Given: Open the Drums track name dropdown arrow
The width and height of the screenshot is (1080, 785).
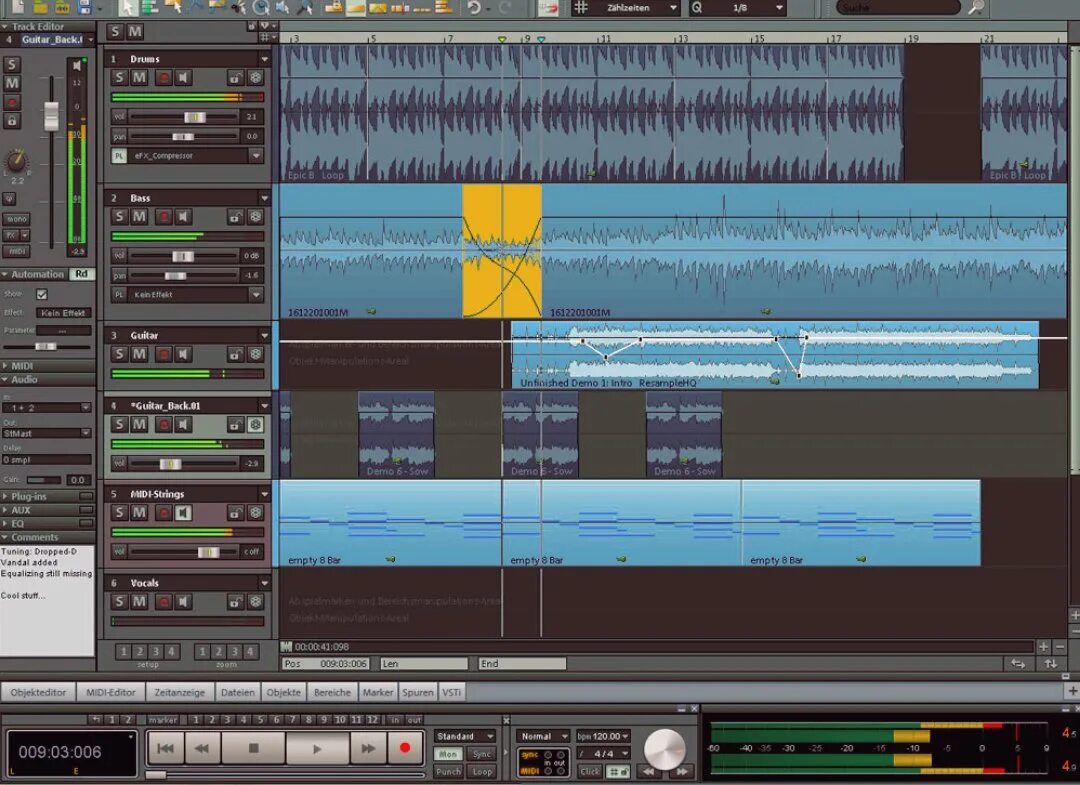Looking at the screenshot, I should [x=264, y=59].
